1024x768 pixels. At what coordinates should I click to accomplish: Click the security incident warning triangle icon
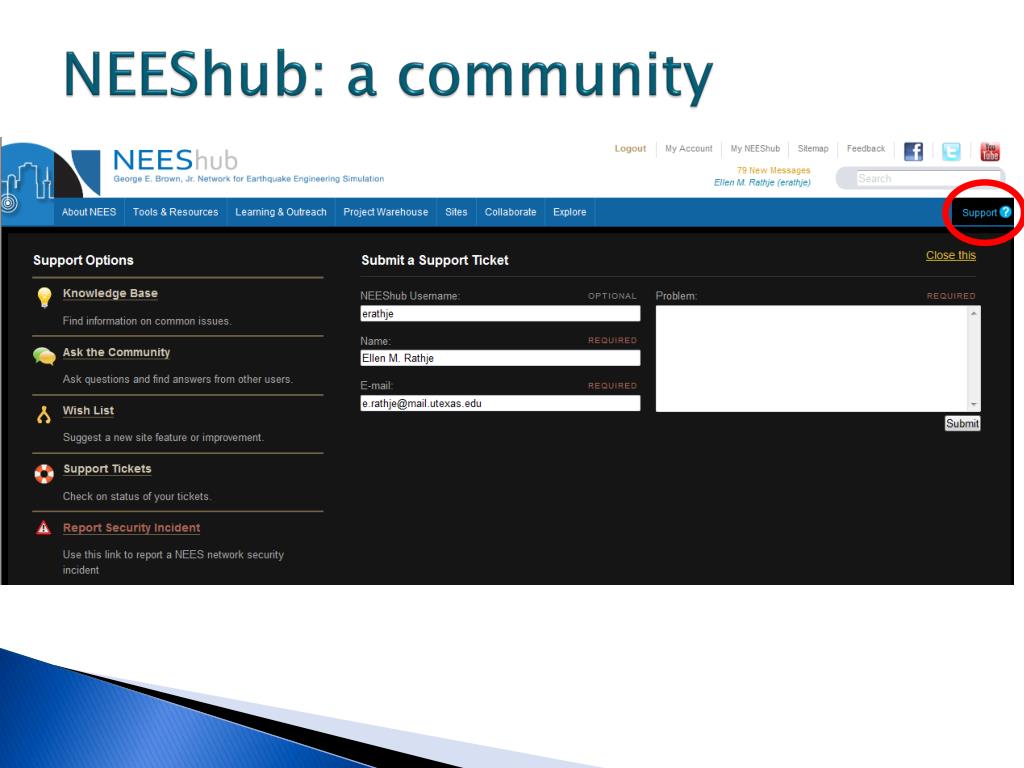(43, 528)
